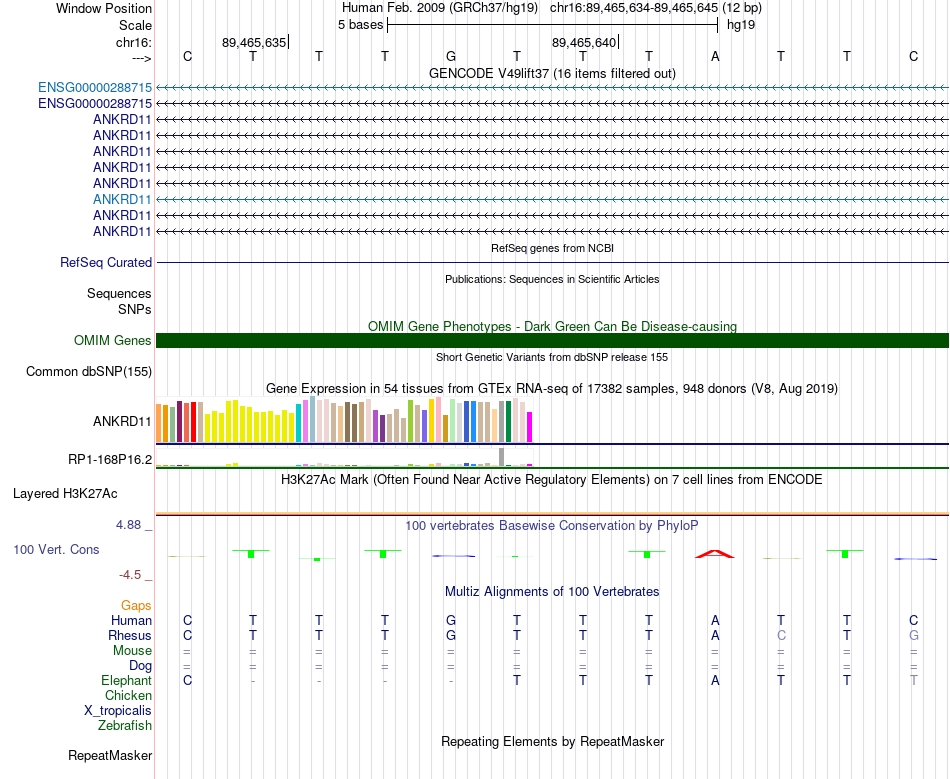Click the 'RefSeq genes from NCBI' title

tap(552, 248)
